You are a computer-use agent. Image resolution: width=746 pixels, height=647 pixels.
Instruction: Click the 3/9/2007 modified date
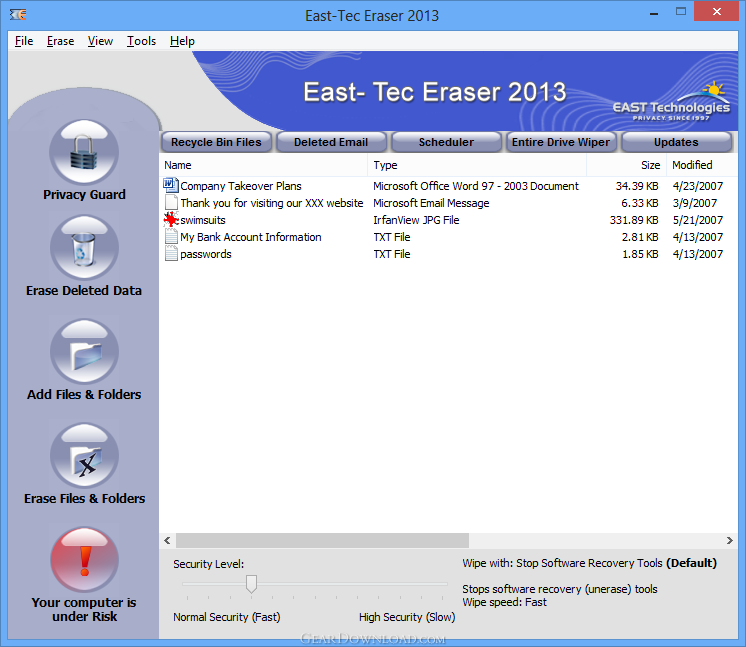click(x=695, y=203)
